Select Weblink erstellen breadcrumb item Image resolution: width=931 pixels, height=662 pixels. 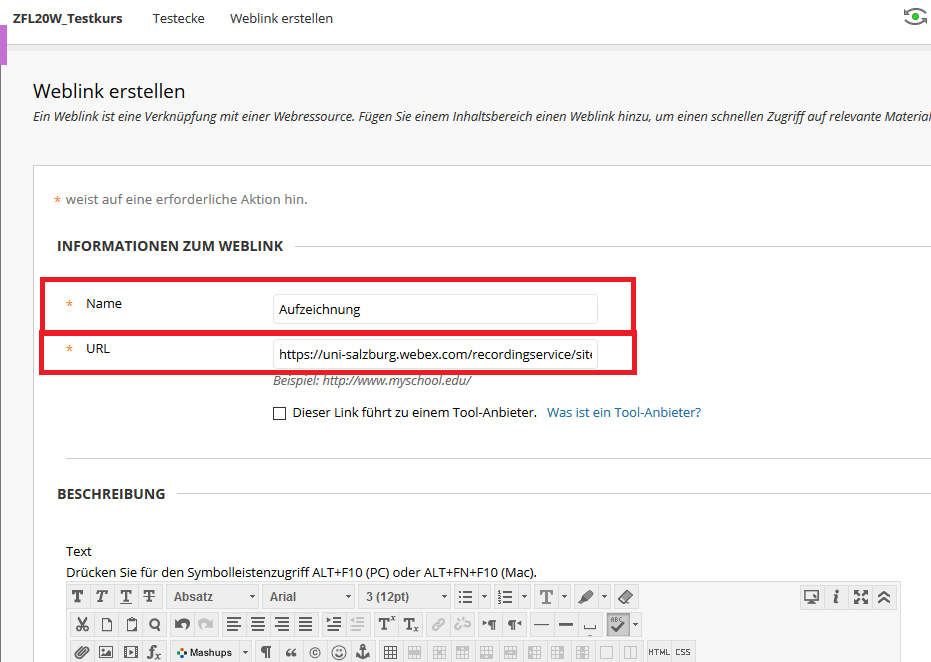coord(281,18)
